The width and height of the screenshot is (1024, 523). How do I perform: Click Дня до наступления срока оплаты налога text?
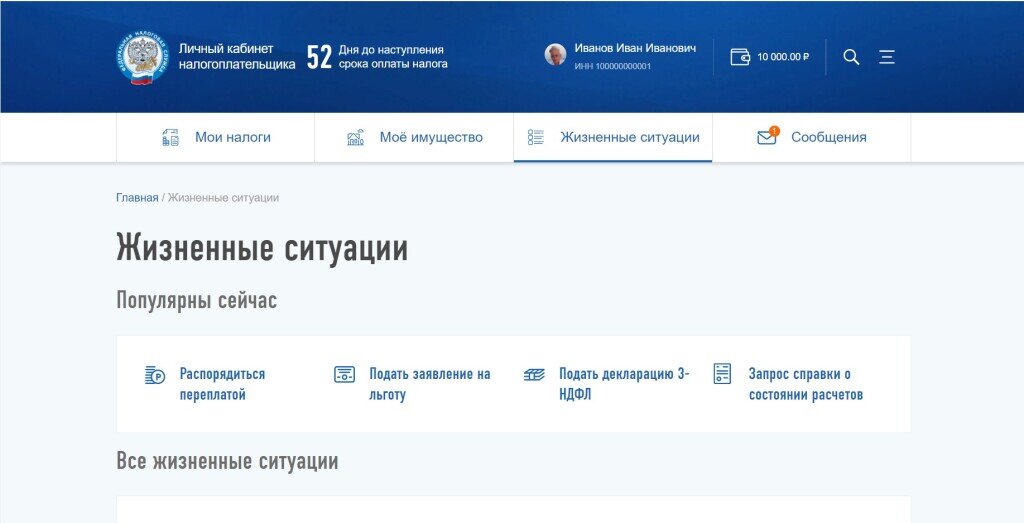coord(393,57)
